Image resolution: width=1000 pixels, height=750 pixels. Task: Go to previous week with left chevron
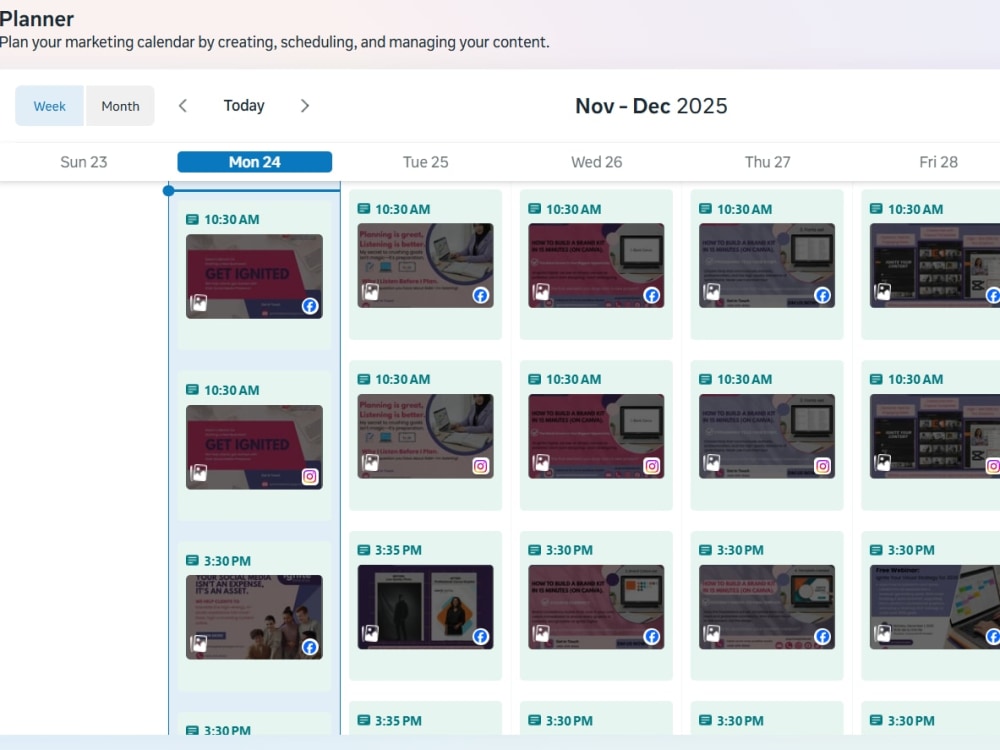(x=183, y=106)
